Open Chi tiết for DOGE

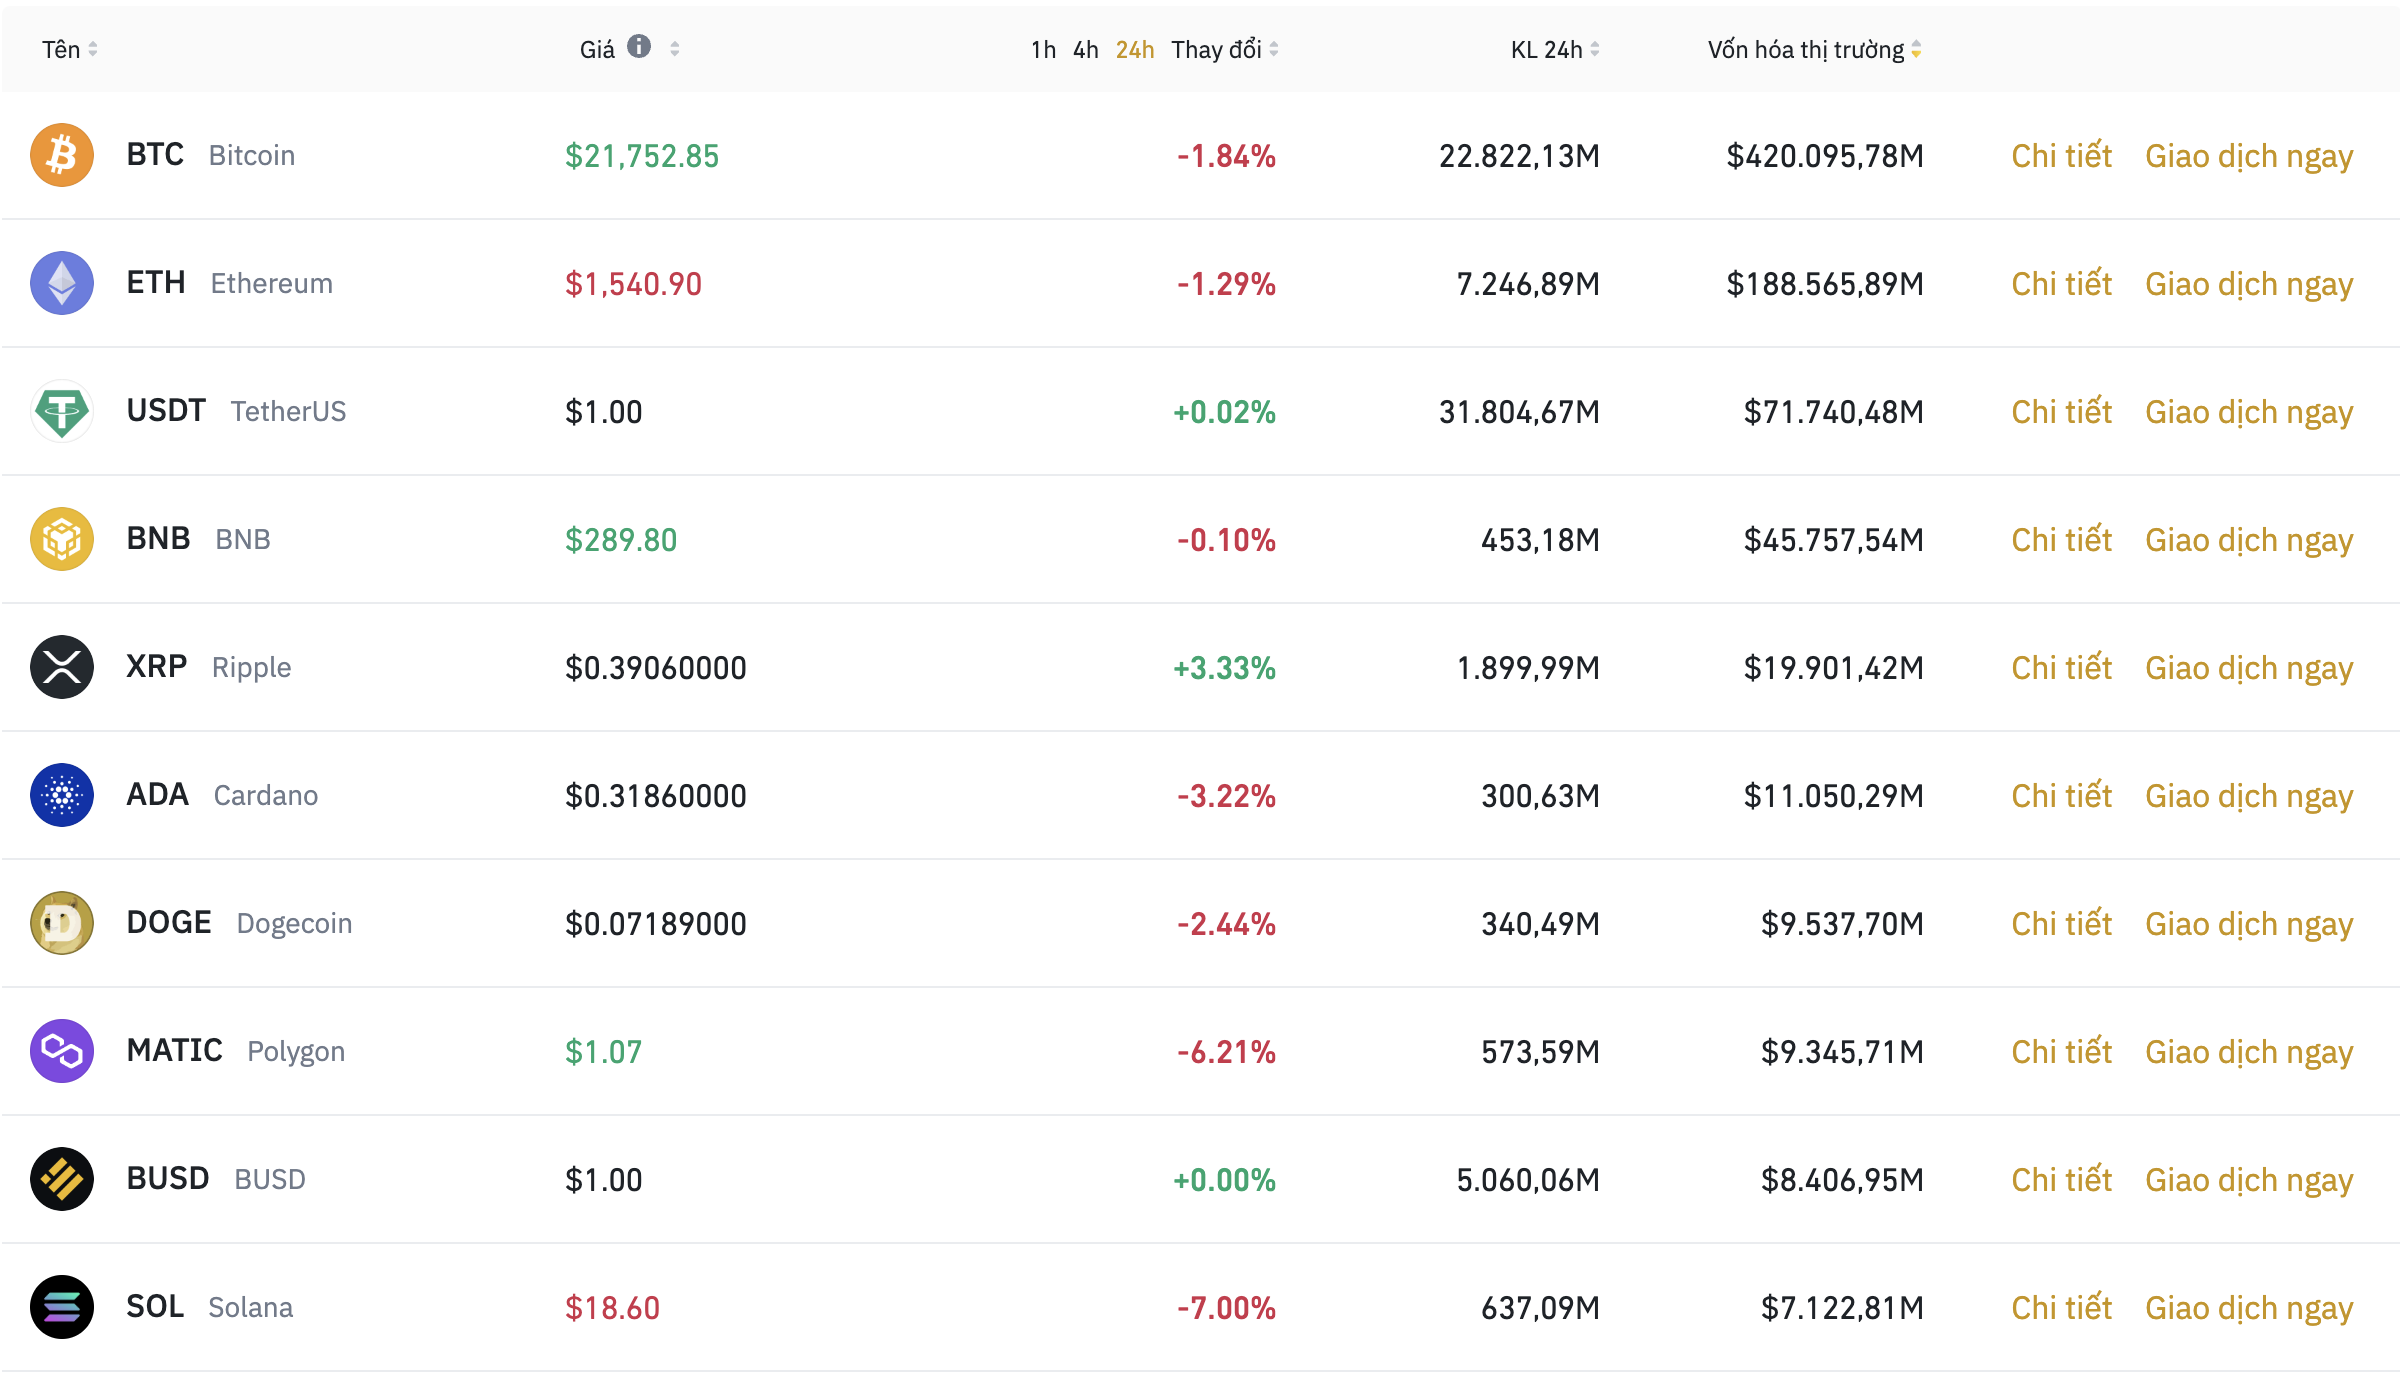pos(2061,924)
